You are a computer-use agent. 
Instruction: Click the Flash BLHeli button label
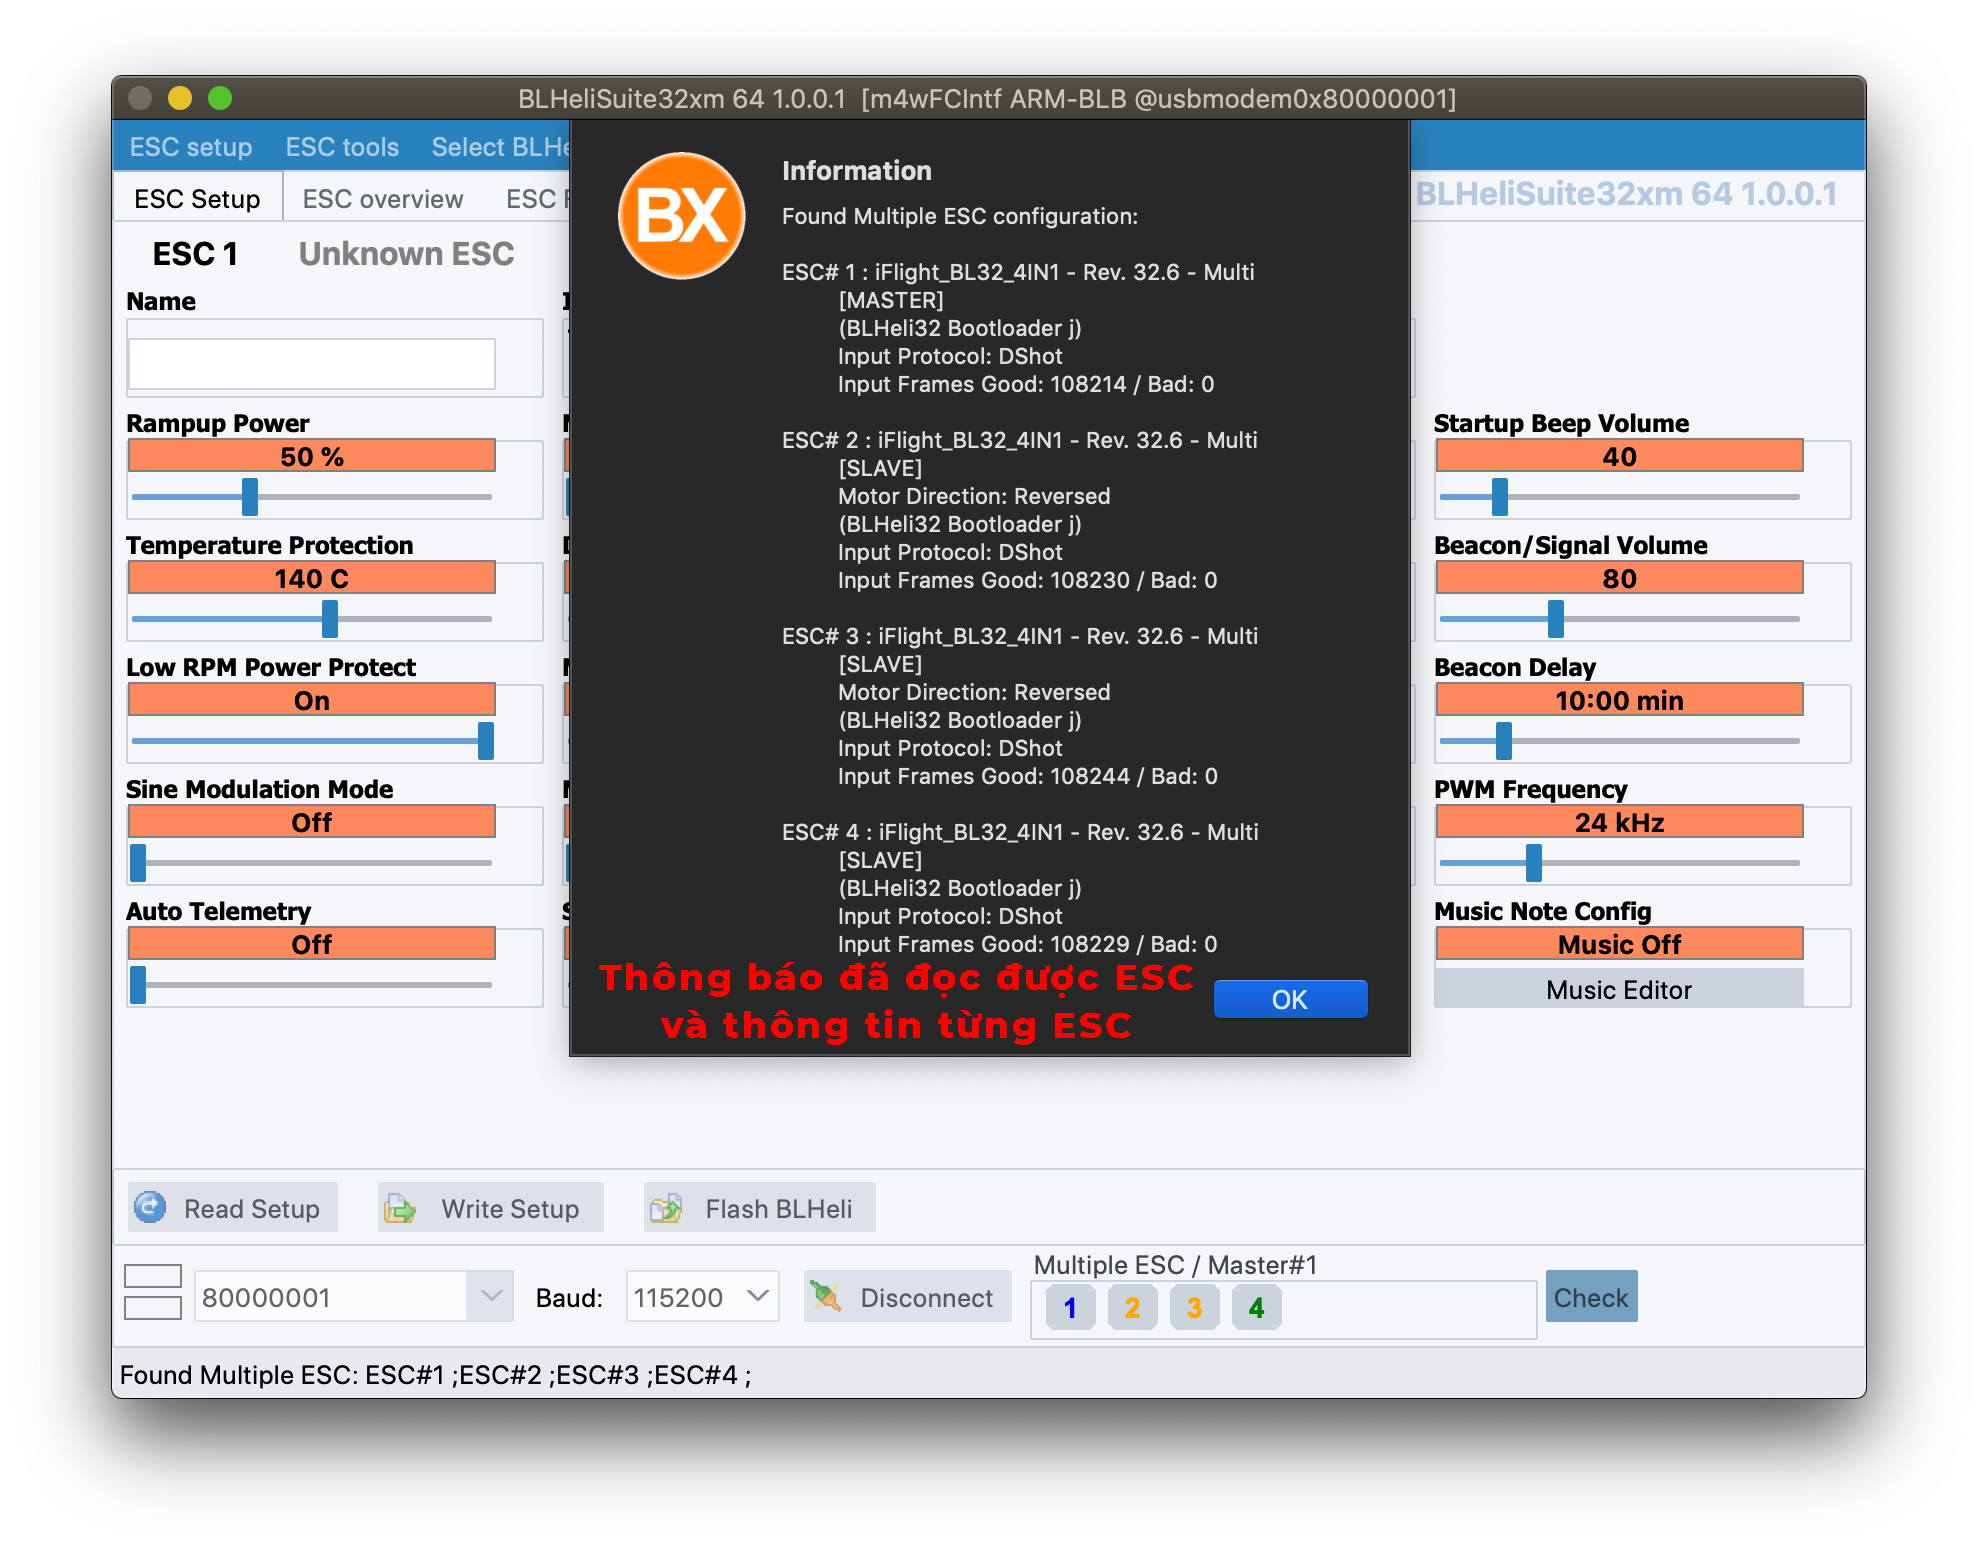coord(779,1209)
